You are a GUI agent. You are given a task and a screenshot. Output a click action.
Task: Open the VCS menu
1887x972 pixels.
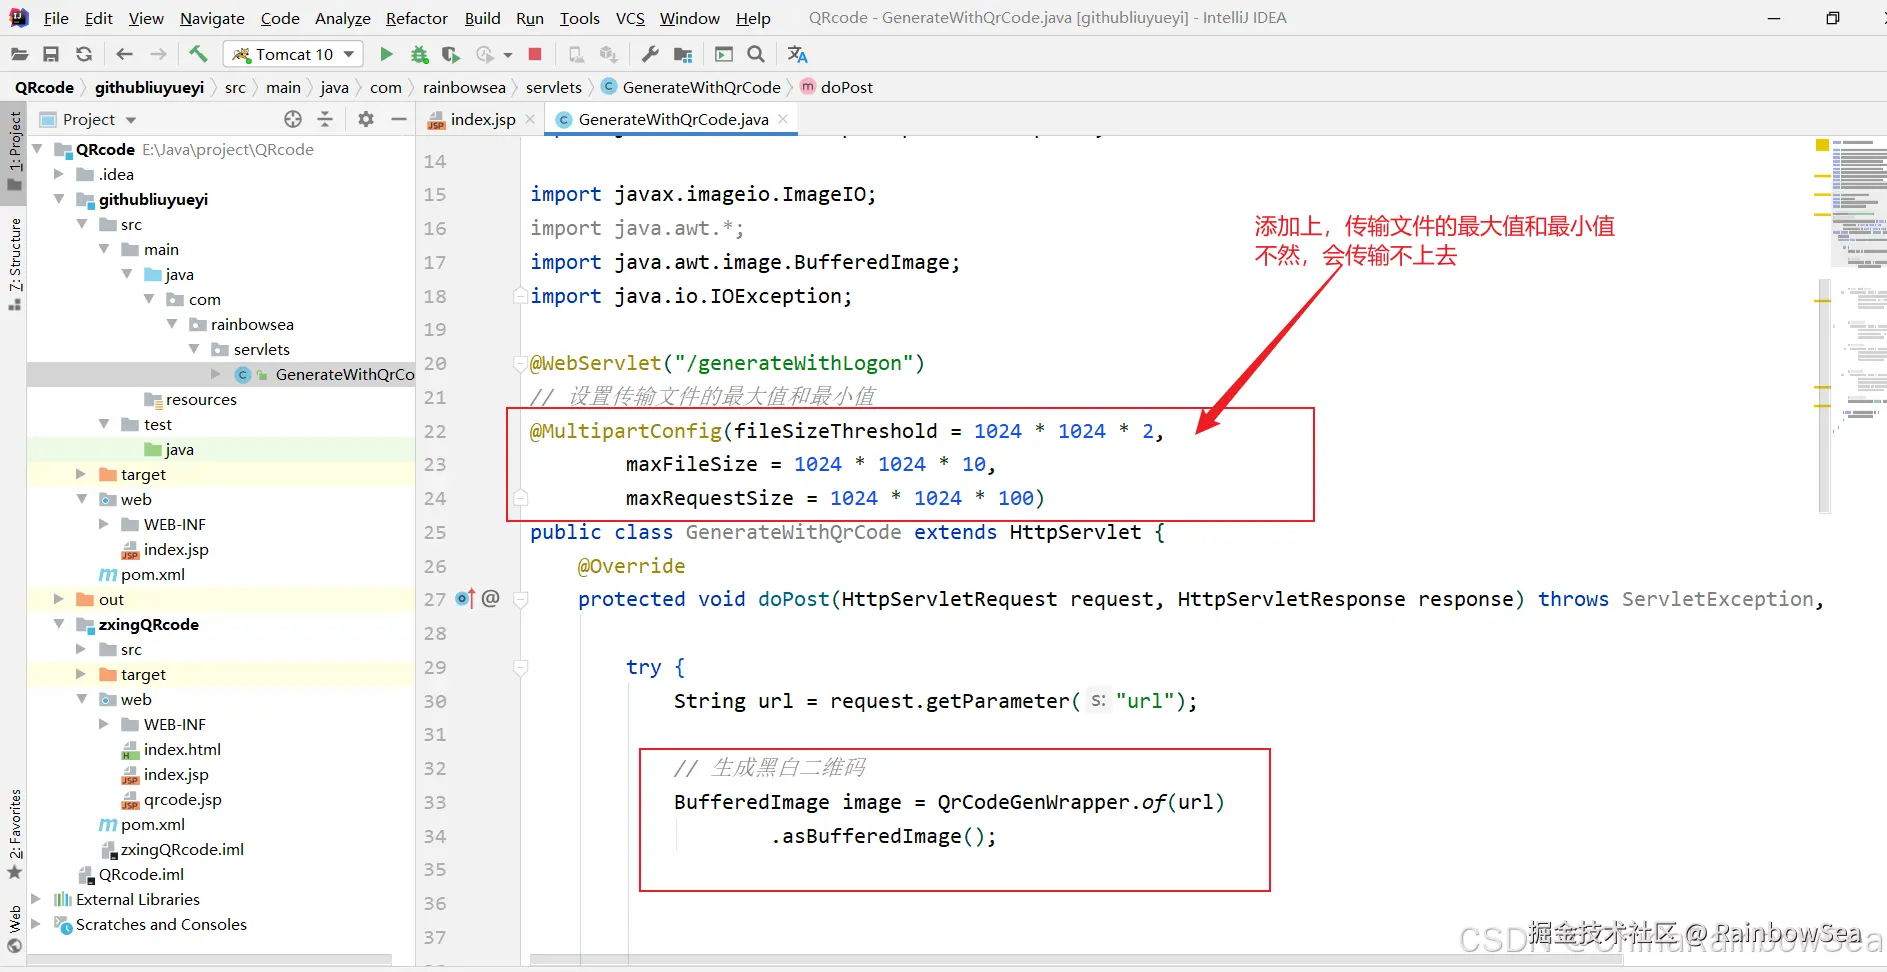tap(630, 18)
